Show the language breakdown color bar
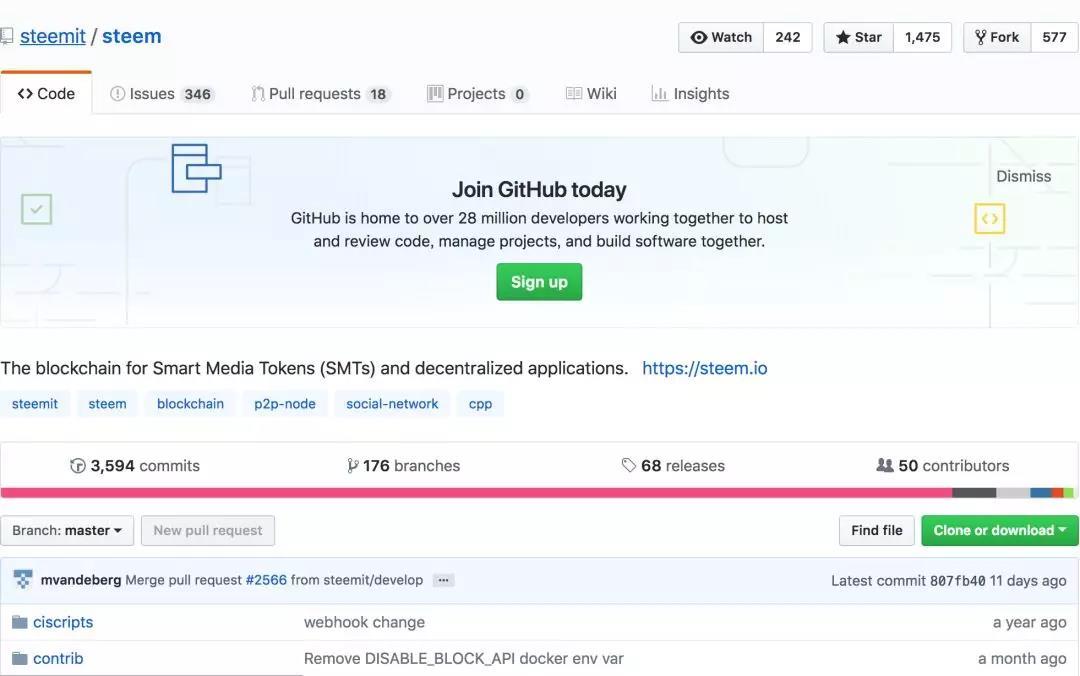1080x676 pixels. click(x=537, y=493)
